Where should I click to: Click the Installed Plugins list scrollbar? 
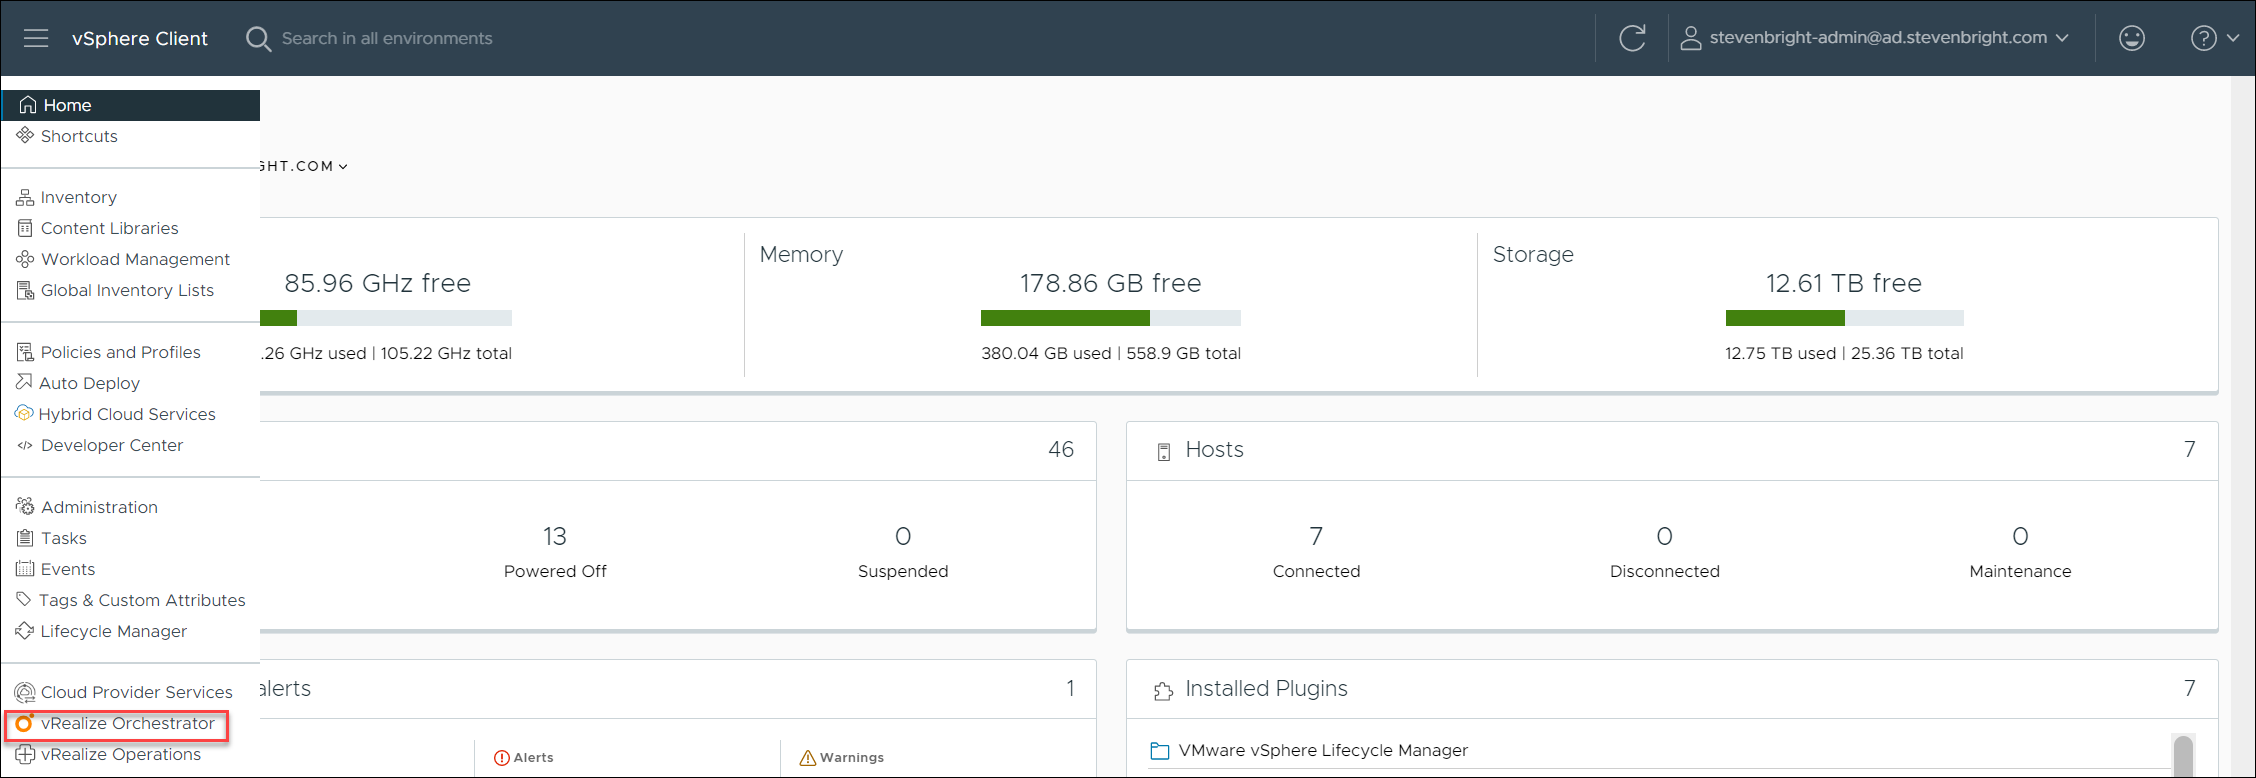(2183, 754)
